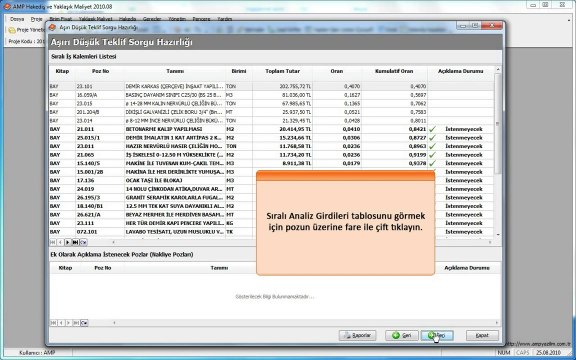Open Yardım menu in main window
This screenshot has width=576, height=360.
[x=224, y=19]
